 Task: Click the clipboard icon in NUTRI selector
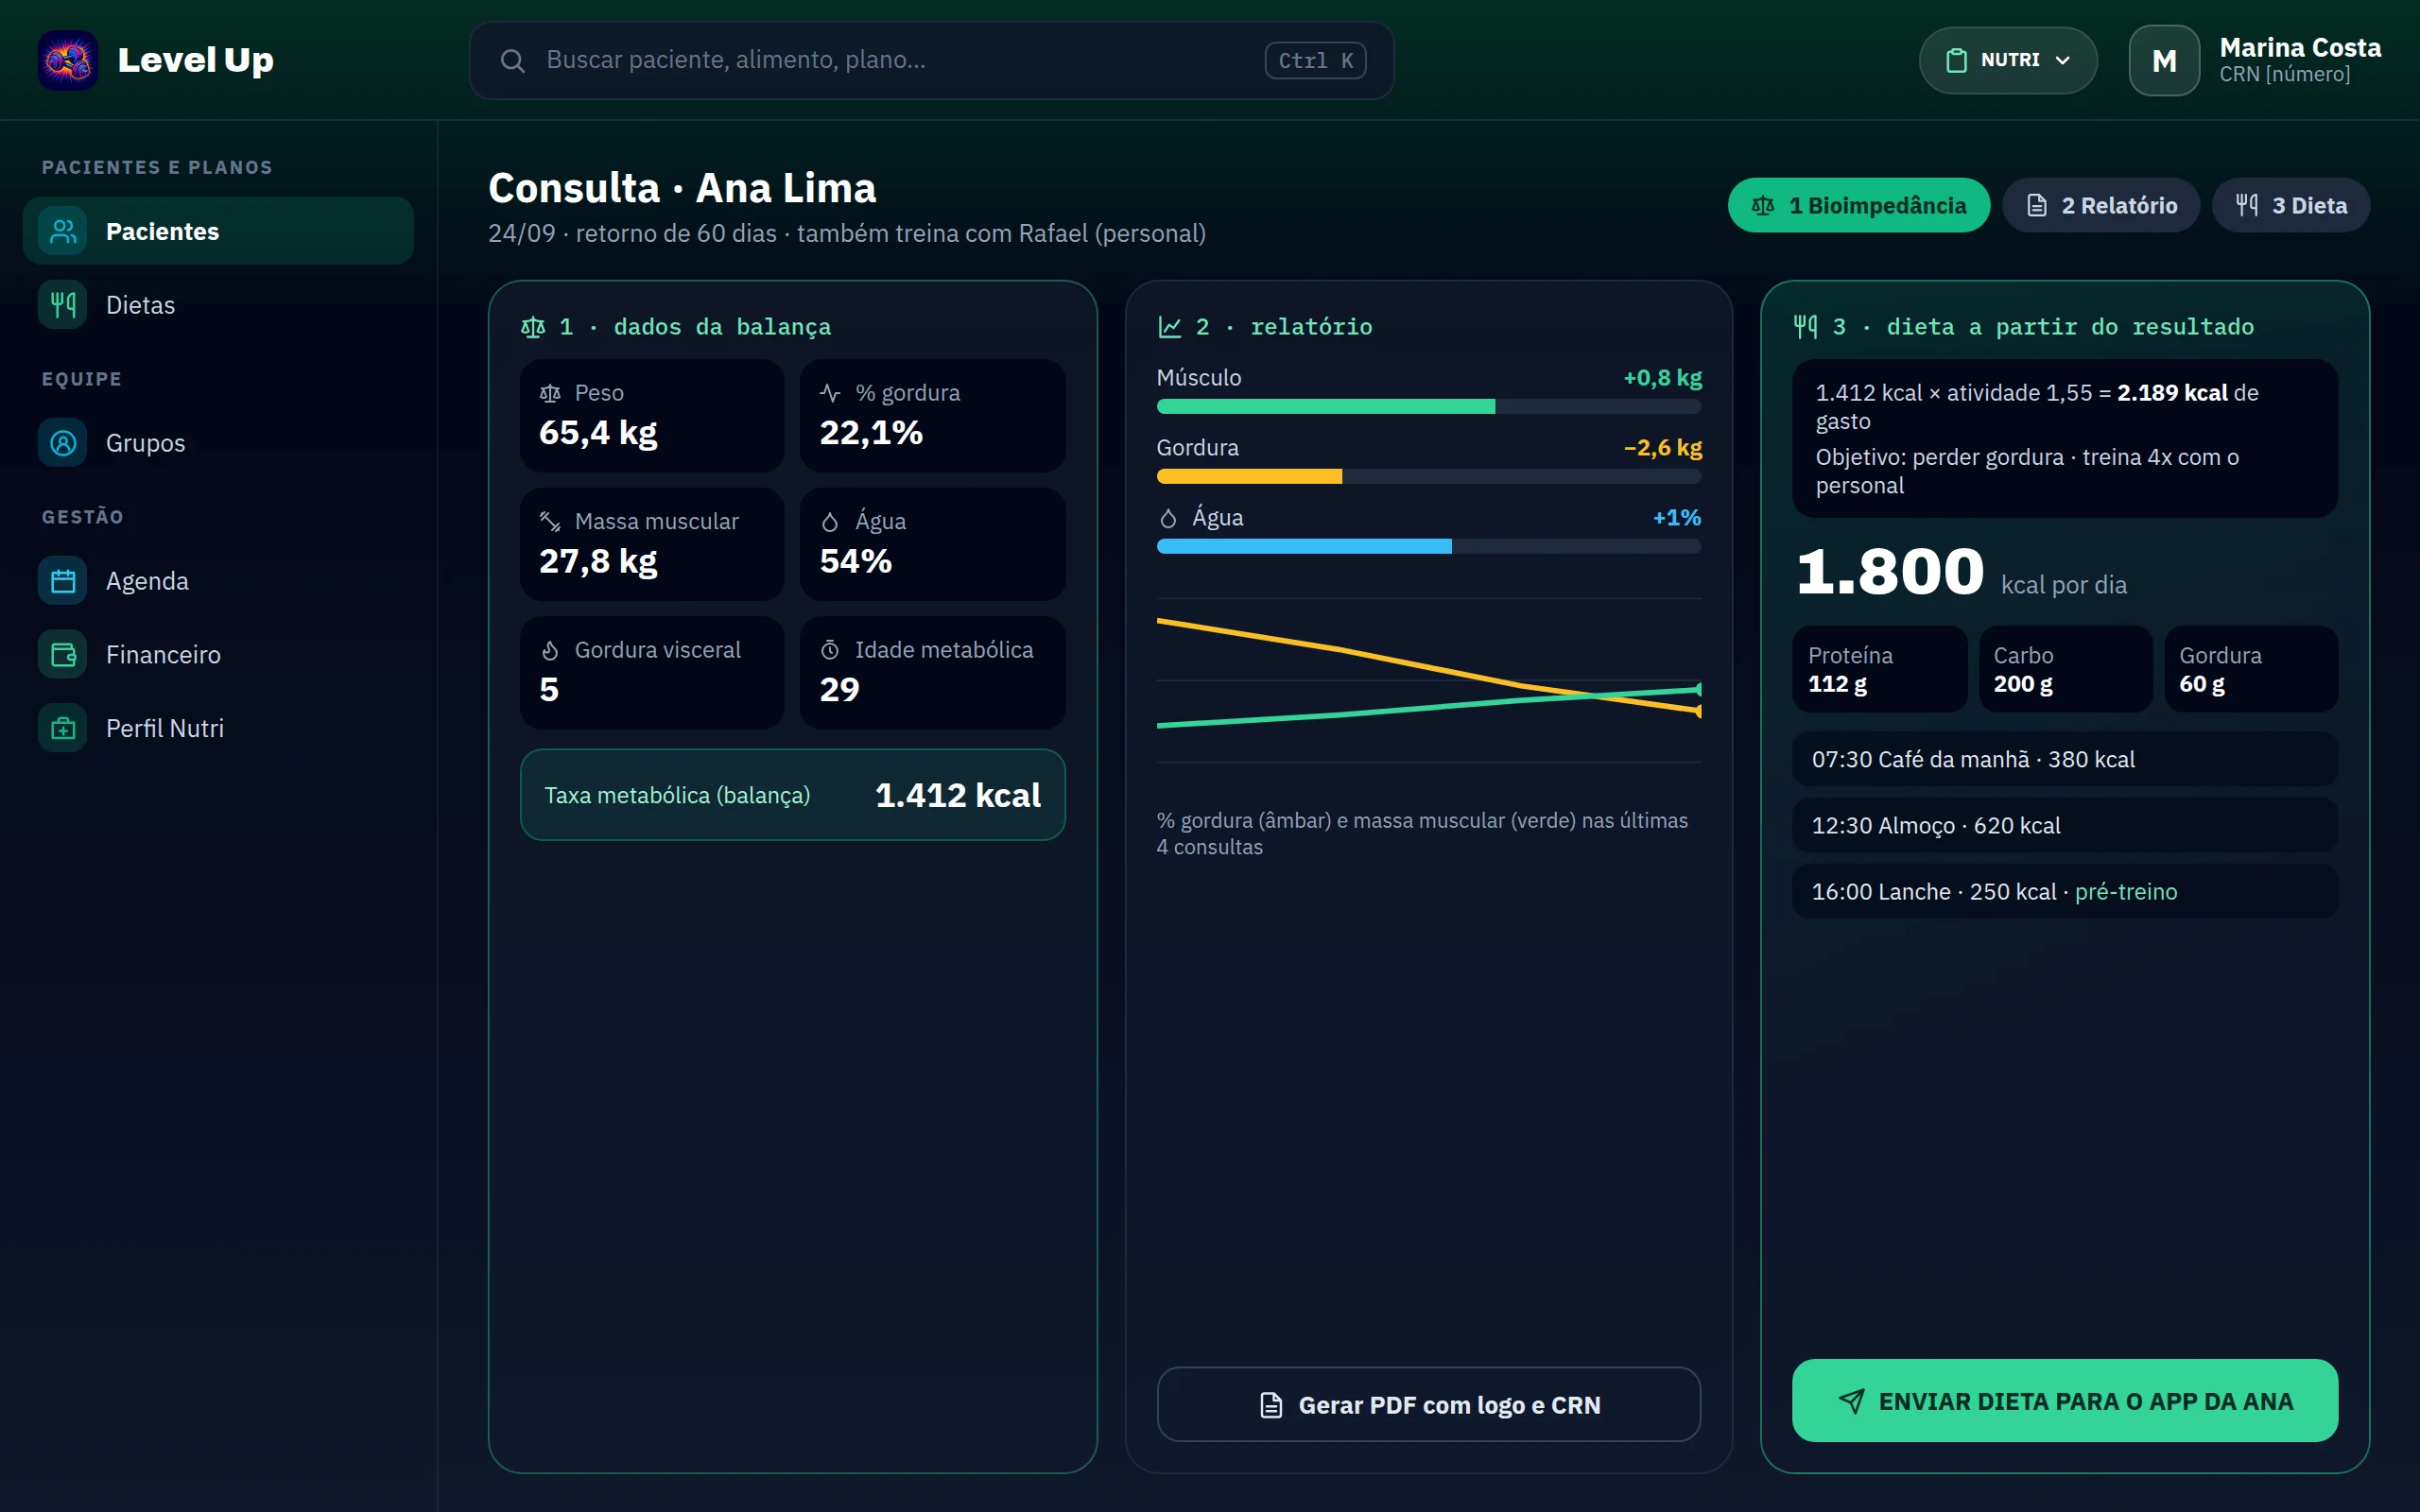pos(1956,60)
